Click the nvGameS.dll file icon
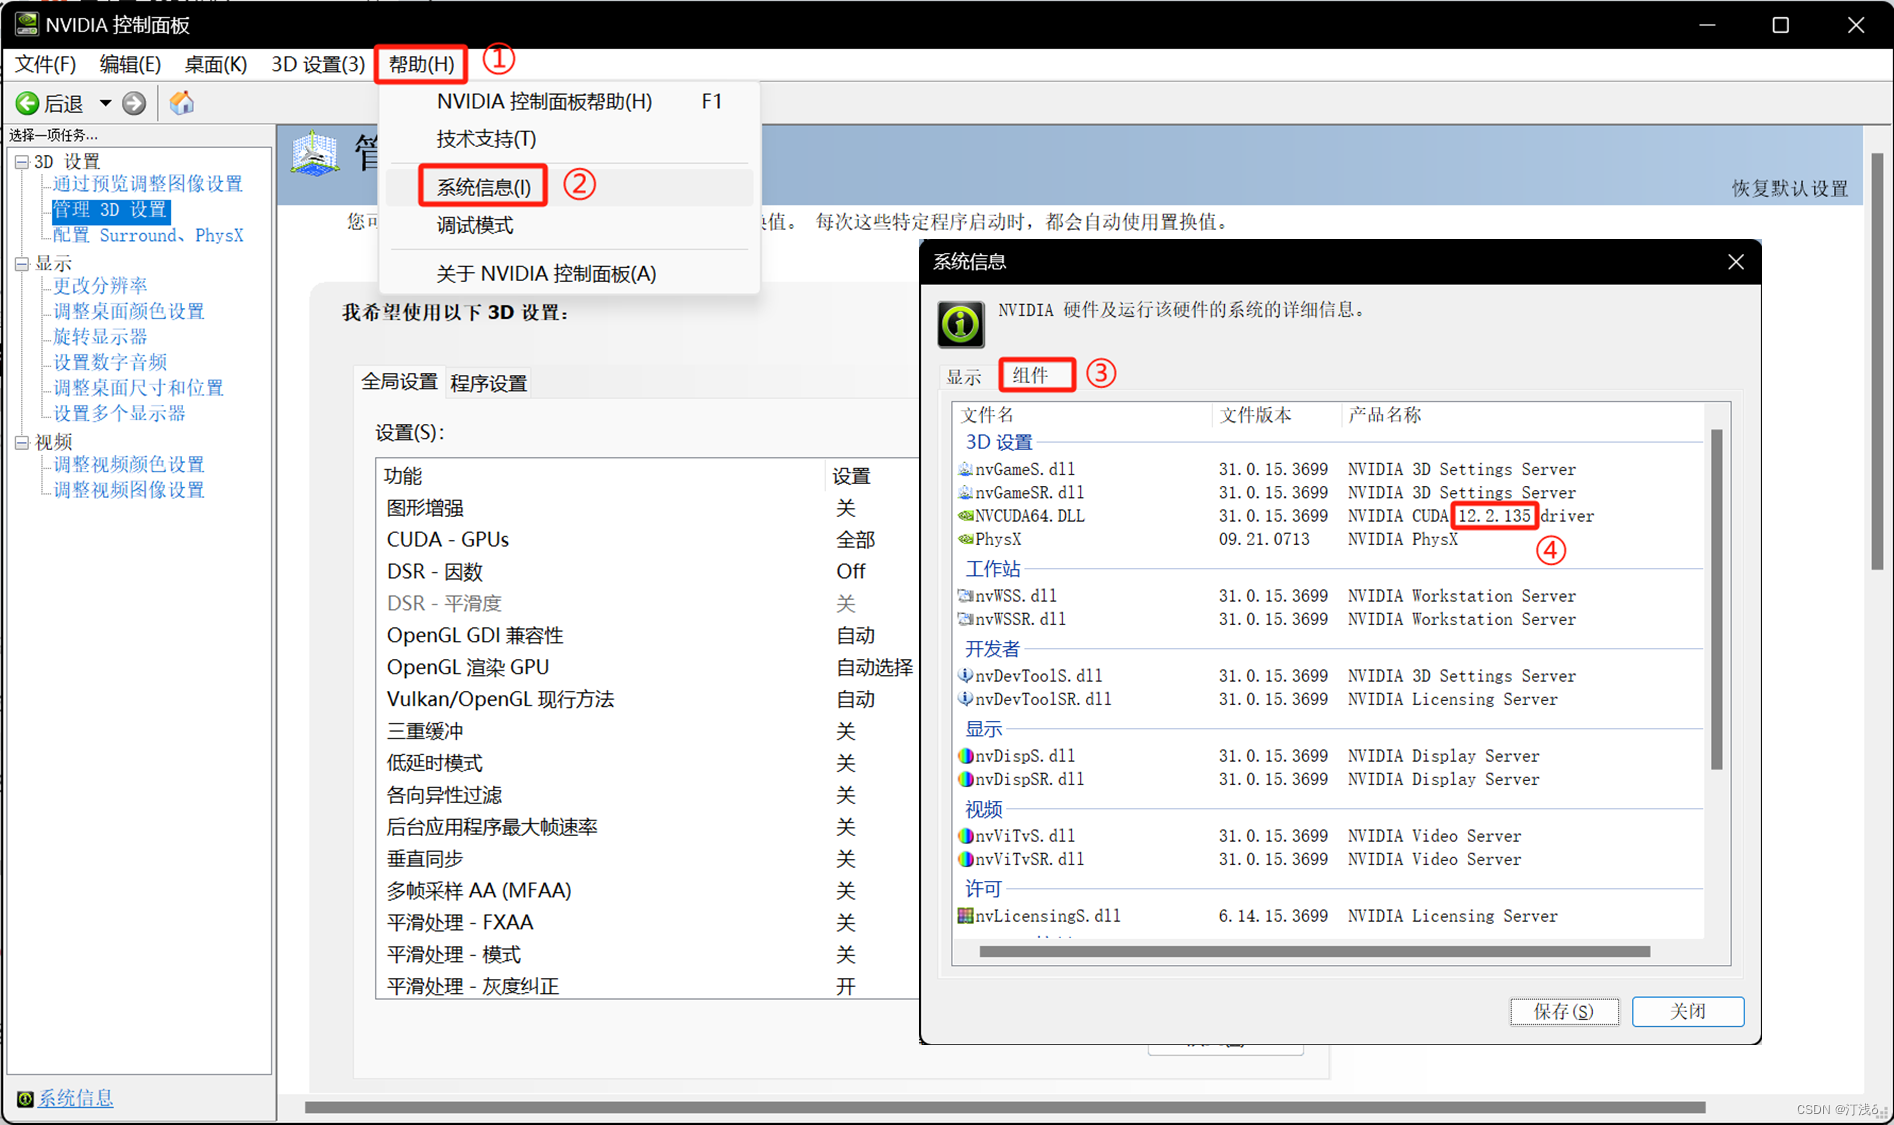This screenshot has width=1894, height=1125. [965, 469]
